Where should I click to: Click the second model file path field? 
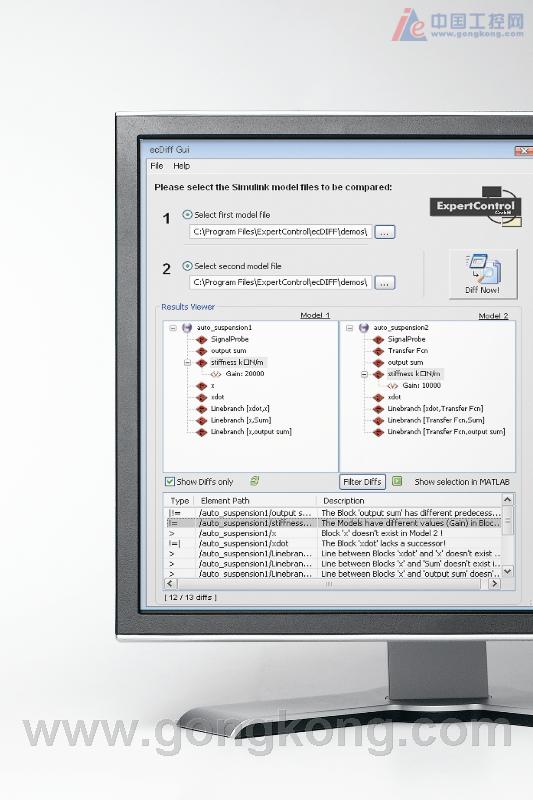[x=281, y=282]
